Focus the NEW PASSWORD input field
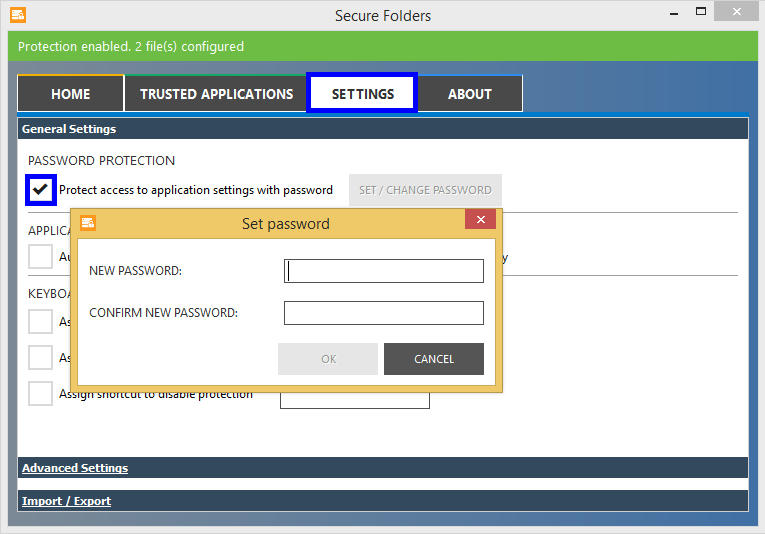765x534 pixels. (384, 271)
